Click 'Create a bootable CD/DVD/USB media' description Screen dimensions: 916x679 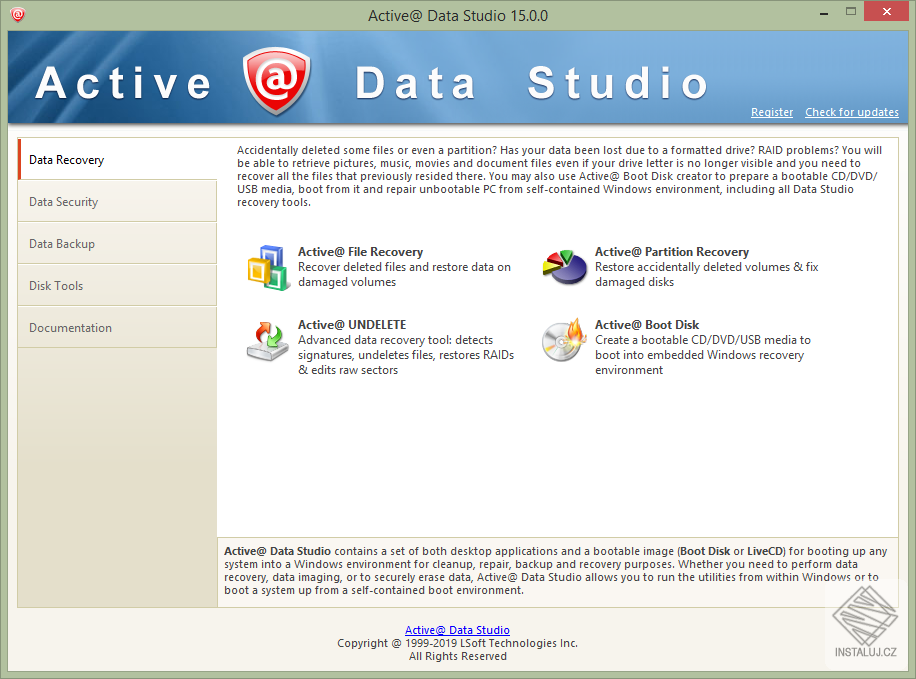click(703, 355)
